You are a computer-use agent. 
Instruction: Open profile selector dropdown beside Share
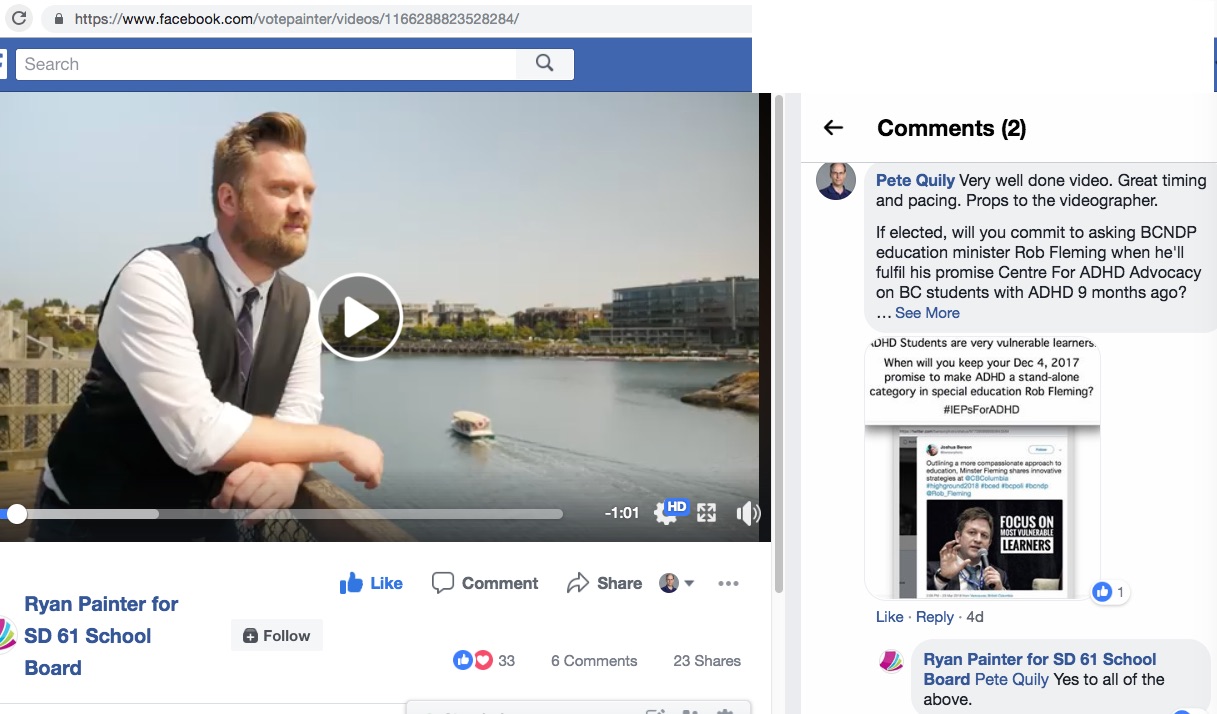[677, 583]
